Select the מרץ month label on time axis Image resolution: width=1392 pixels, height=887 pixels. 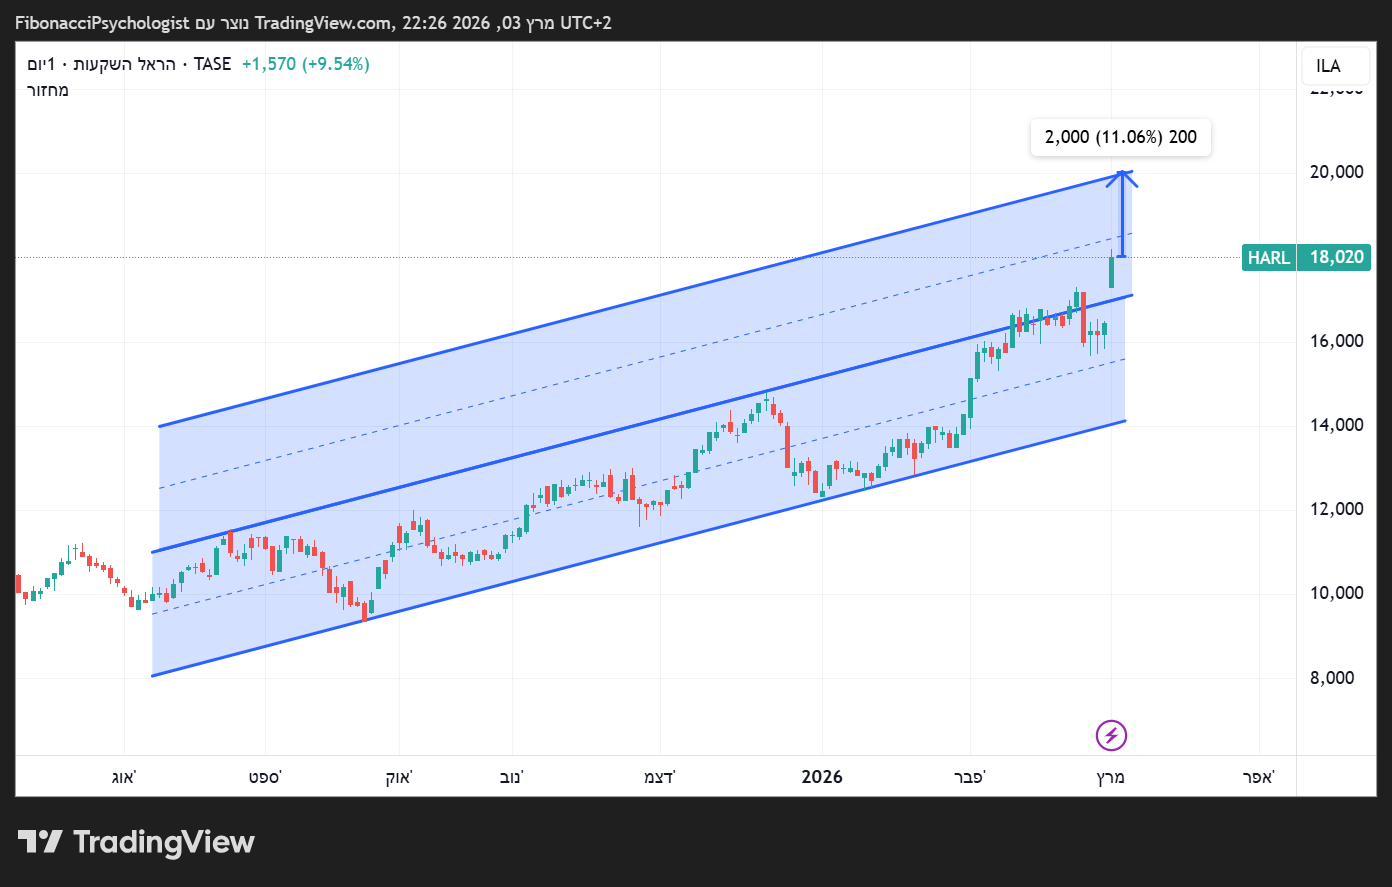pyautogui.click(x=1110, y=777)
